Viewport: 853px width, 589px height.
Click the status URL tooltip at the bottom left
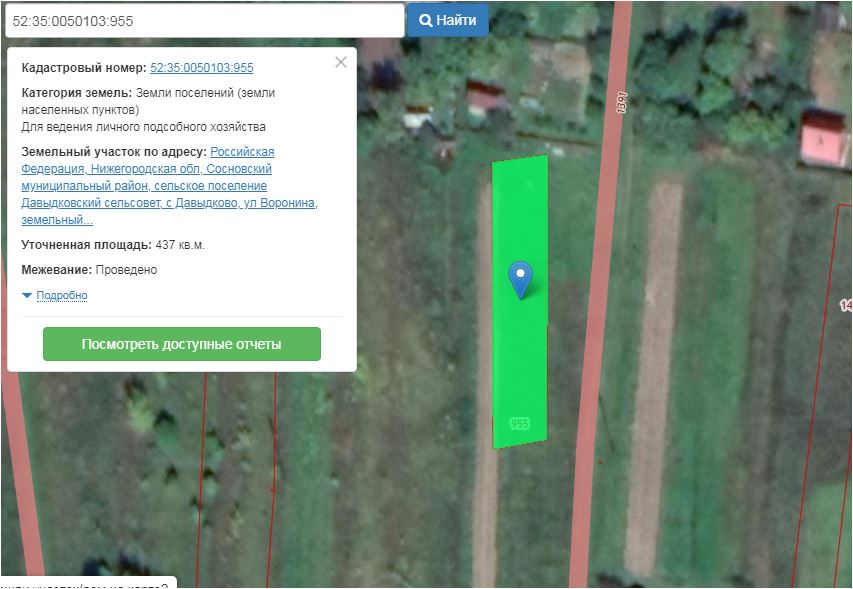89,582
